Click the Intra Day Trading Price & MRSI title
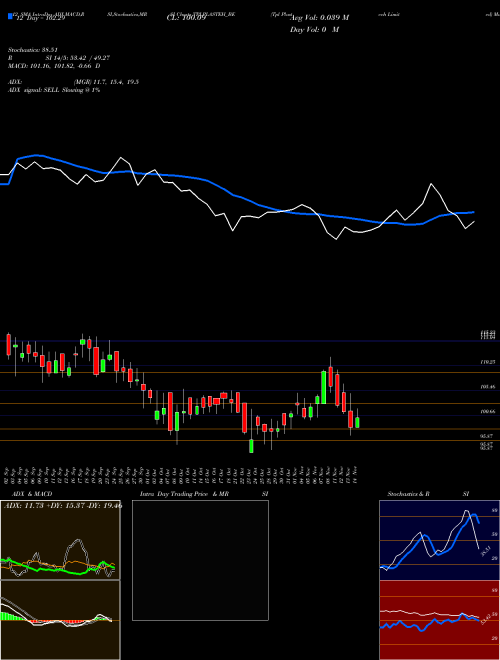 coord(204,494)
